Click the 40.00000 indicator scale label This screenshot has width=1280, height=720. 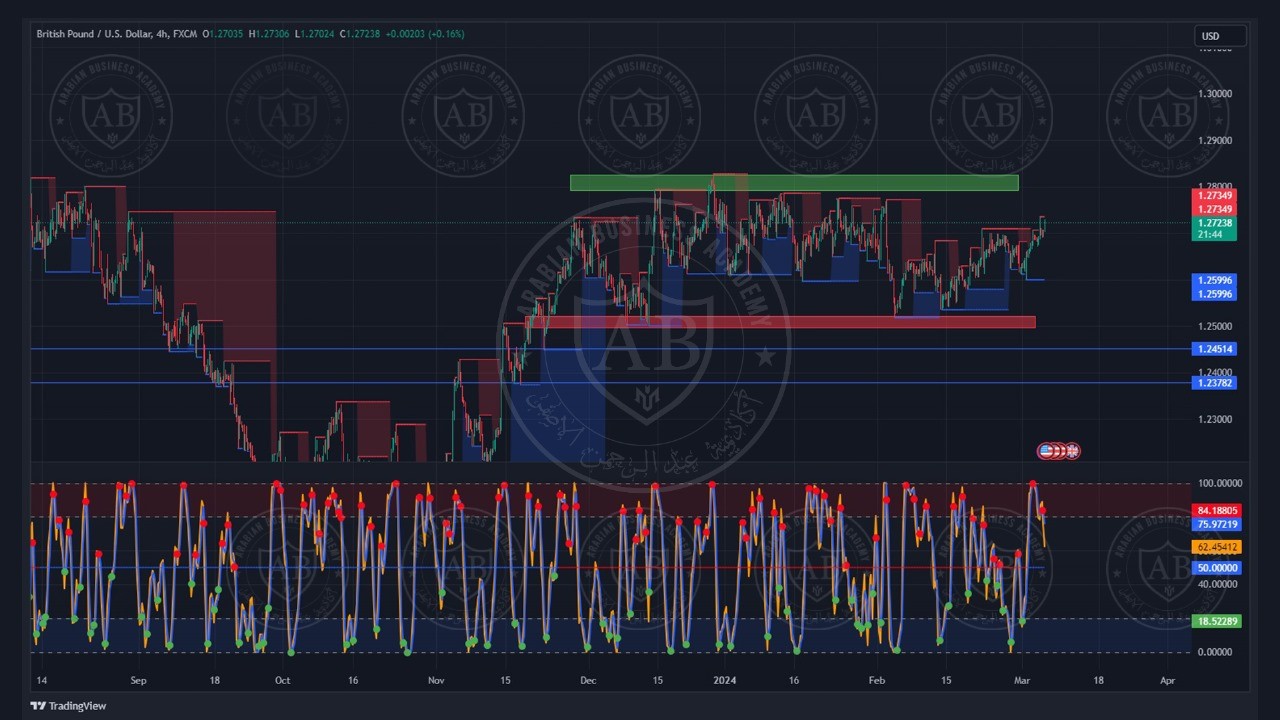click(1218, 584)
